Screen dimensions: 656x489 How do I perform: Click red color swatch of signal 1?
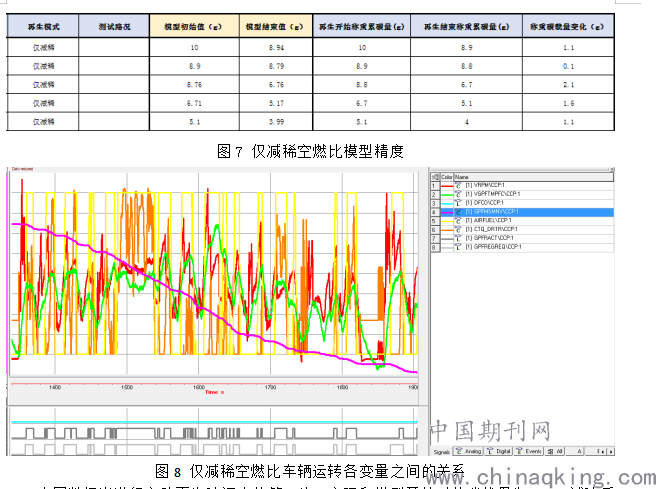coord(446,185)
